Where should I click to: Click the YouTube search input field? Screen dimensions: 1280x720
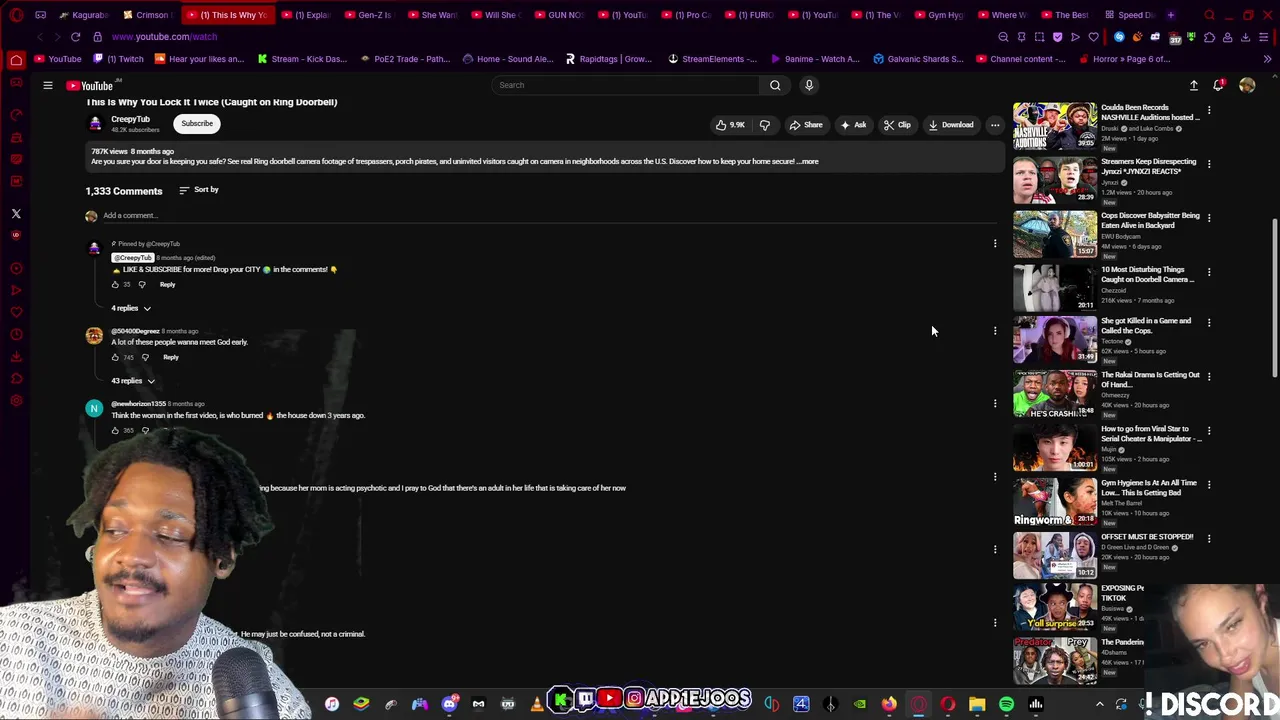click(x=625, y=85)
